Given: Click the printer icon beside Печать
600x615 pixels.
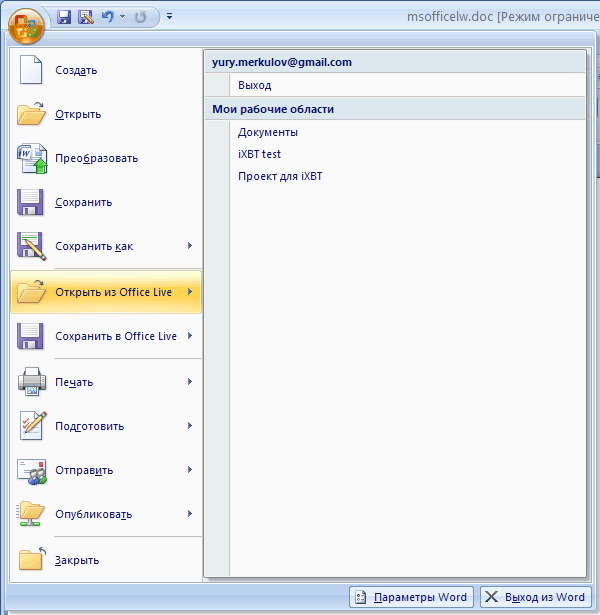Looking at the screenshot, I should click(x=31, y=382).
